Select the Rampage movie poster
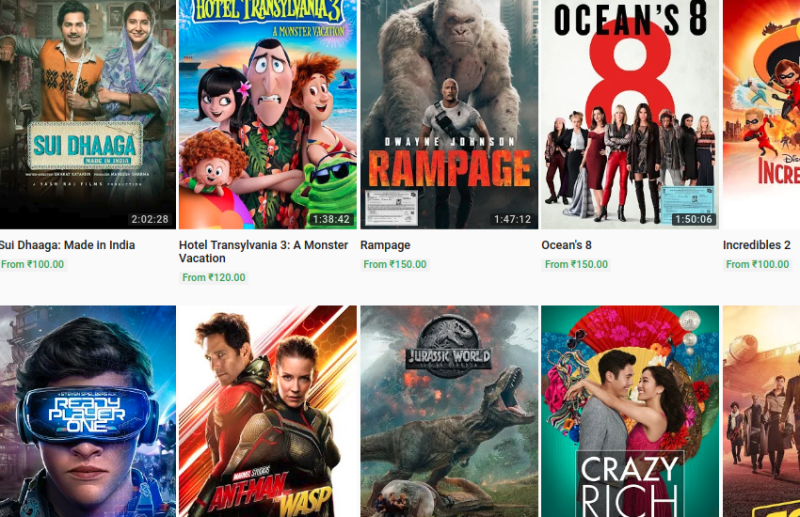The width and height of the screenshot is (800, 517). coord(449,114)
